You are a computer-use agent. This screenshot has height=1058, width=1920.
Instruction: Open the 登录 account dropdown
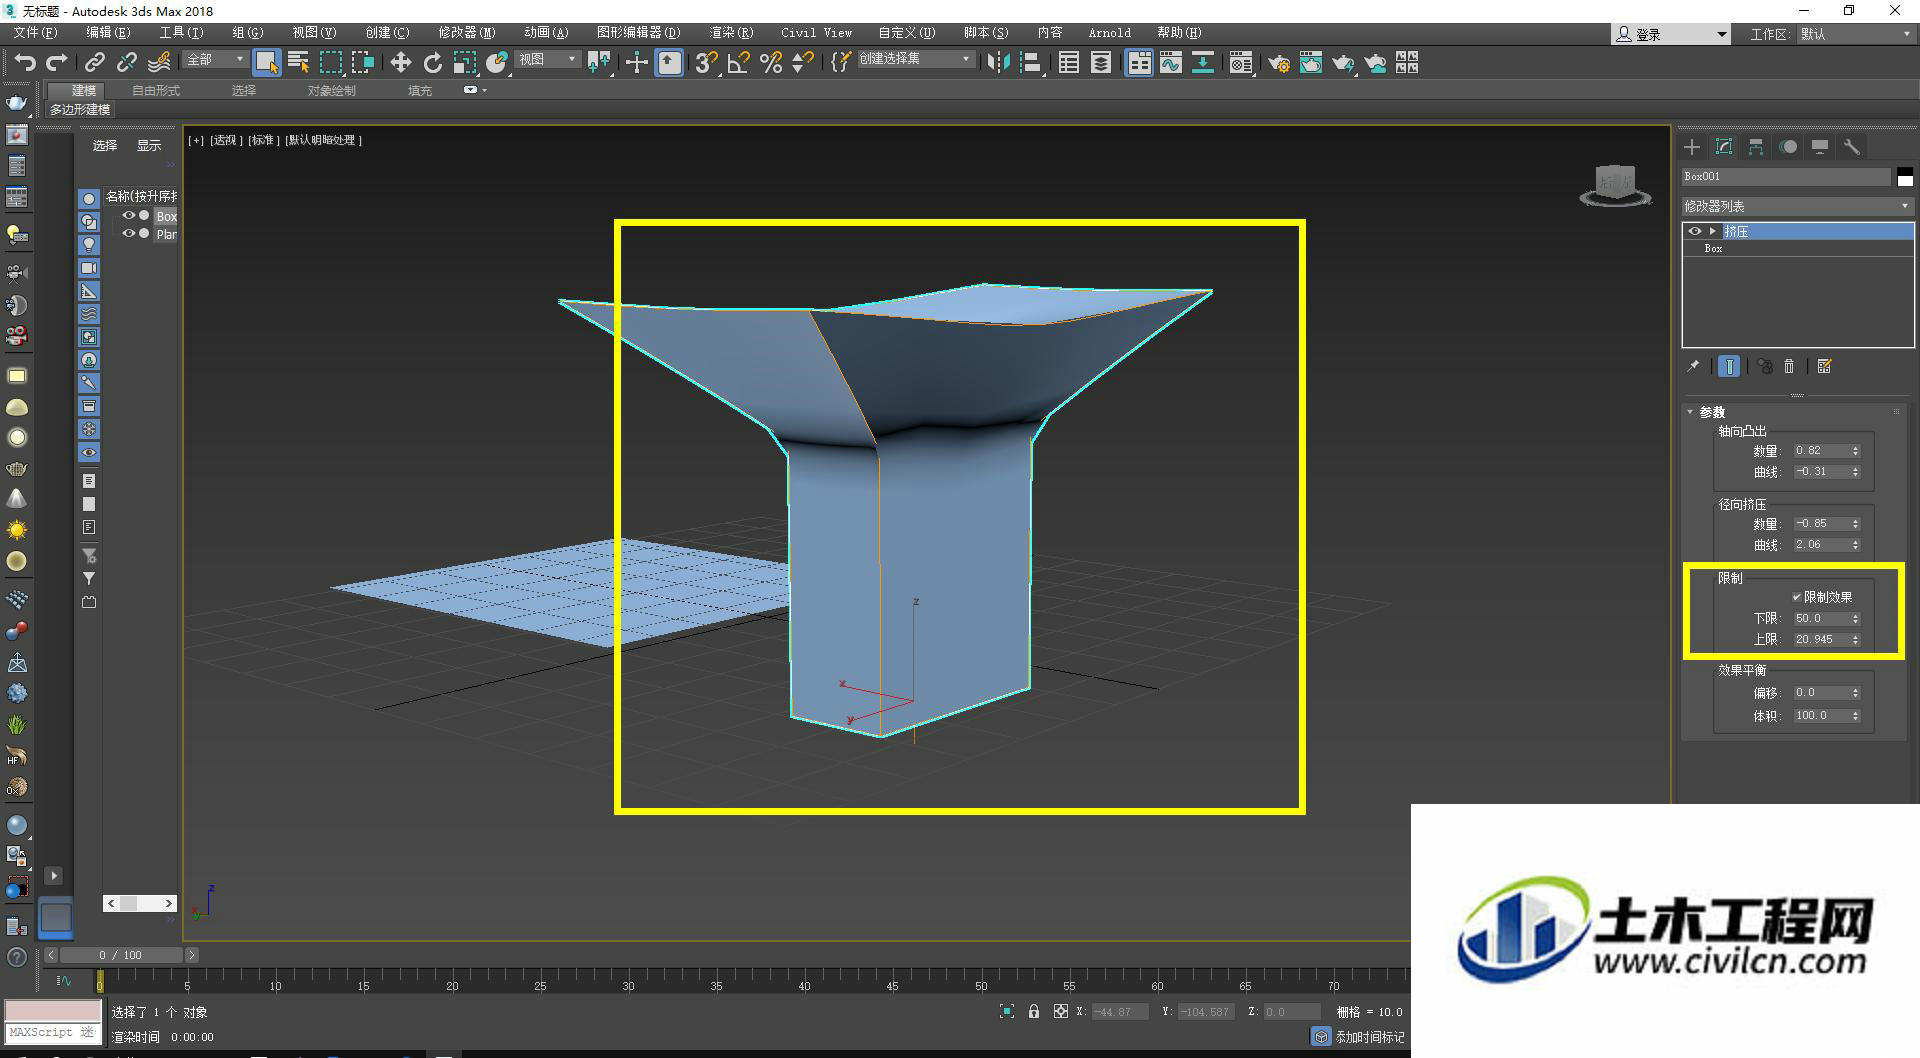pyautogui.click(x=1670, y=34)
